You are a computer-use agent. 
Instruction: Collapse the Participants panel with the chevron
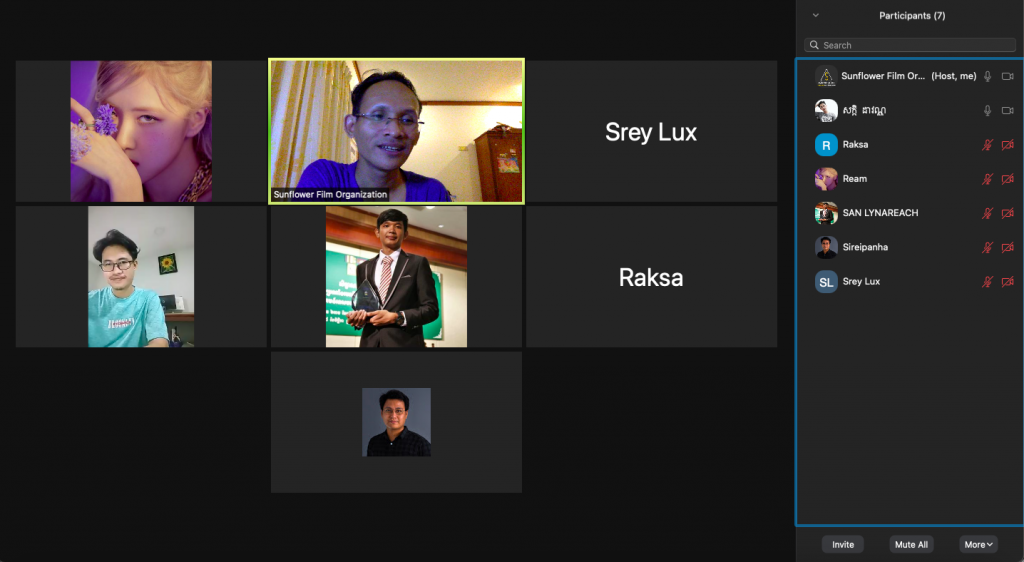[x=816, y=15]
